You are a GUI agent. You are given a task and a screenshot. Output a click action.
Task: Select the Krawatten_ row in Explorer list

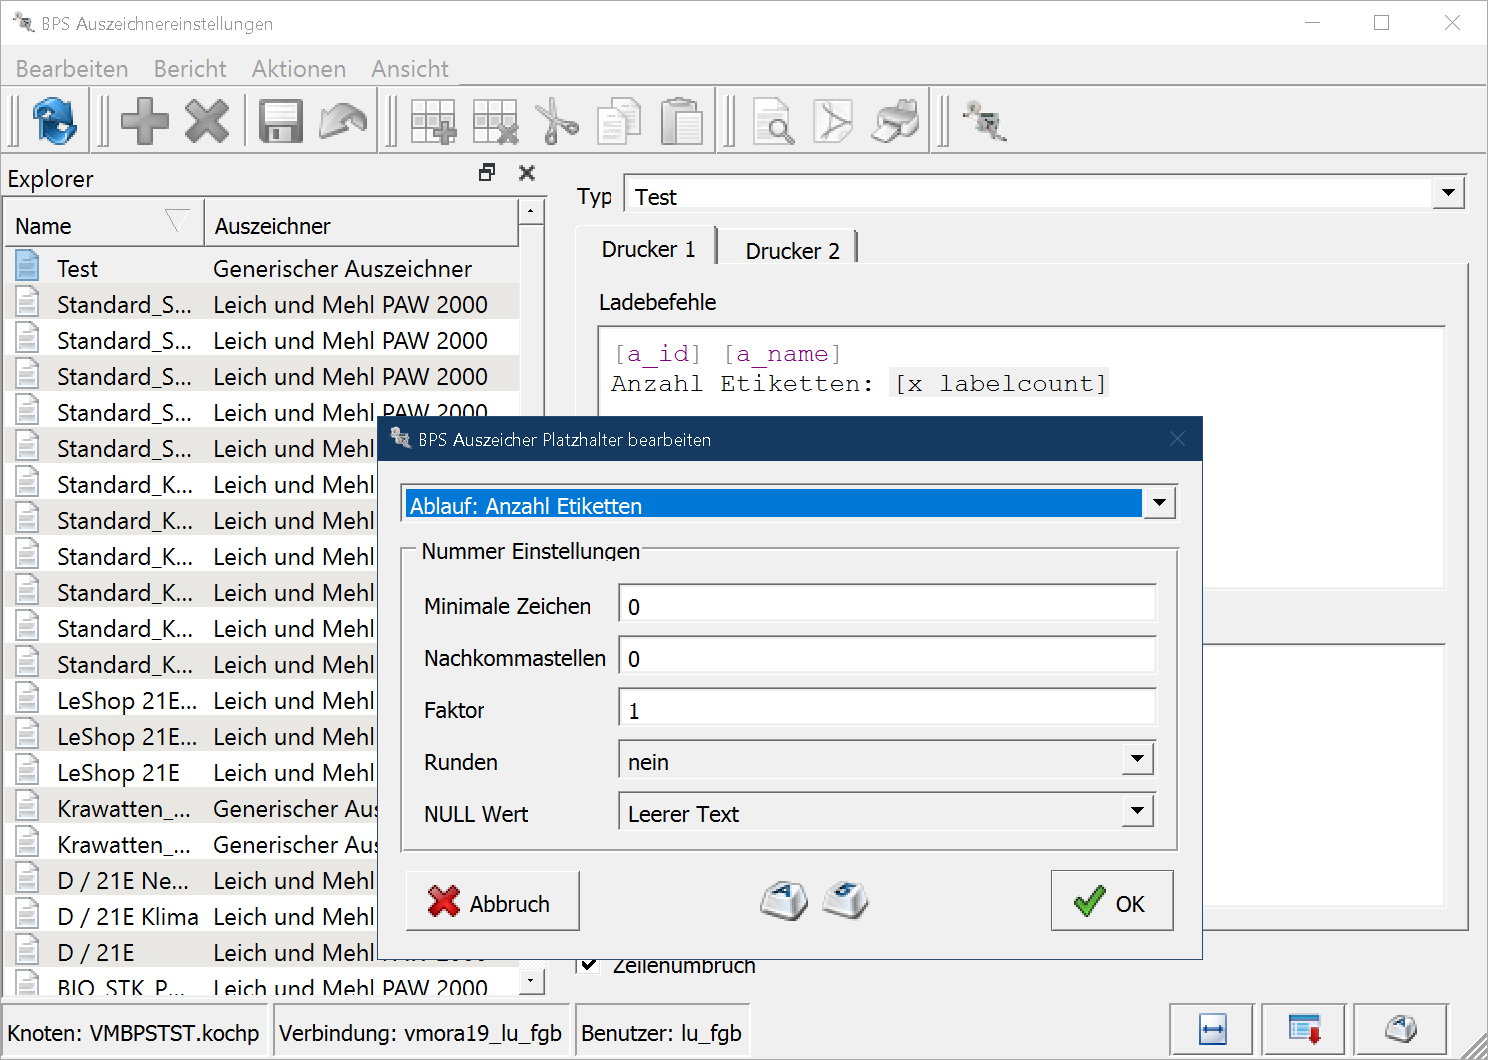click(124, 809)
